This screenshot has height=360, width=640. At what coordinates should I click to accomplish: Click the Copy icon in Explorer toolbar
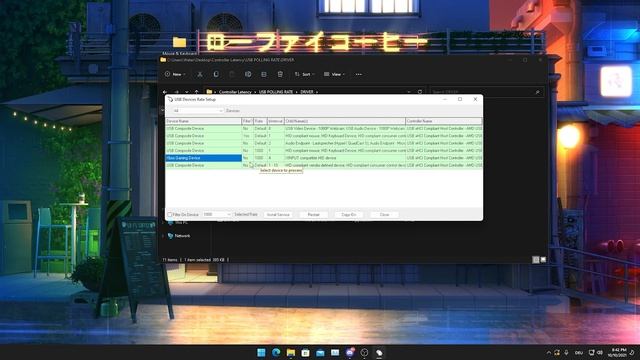point(216,74)
